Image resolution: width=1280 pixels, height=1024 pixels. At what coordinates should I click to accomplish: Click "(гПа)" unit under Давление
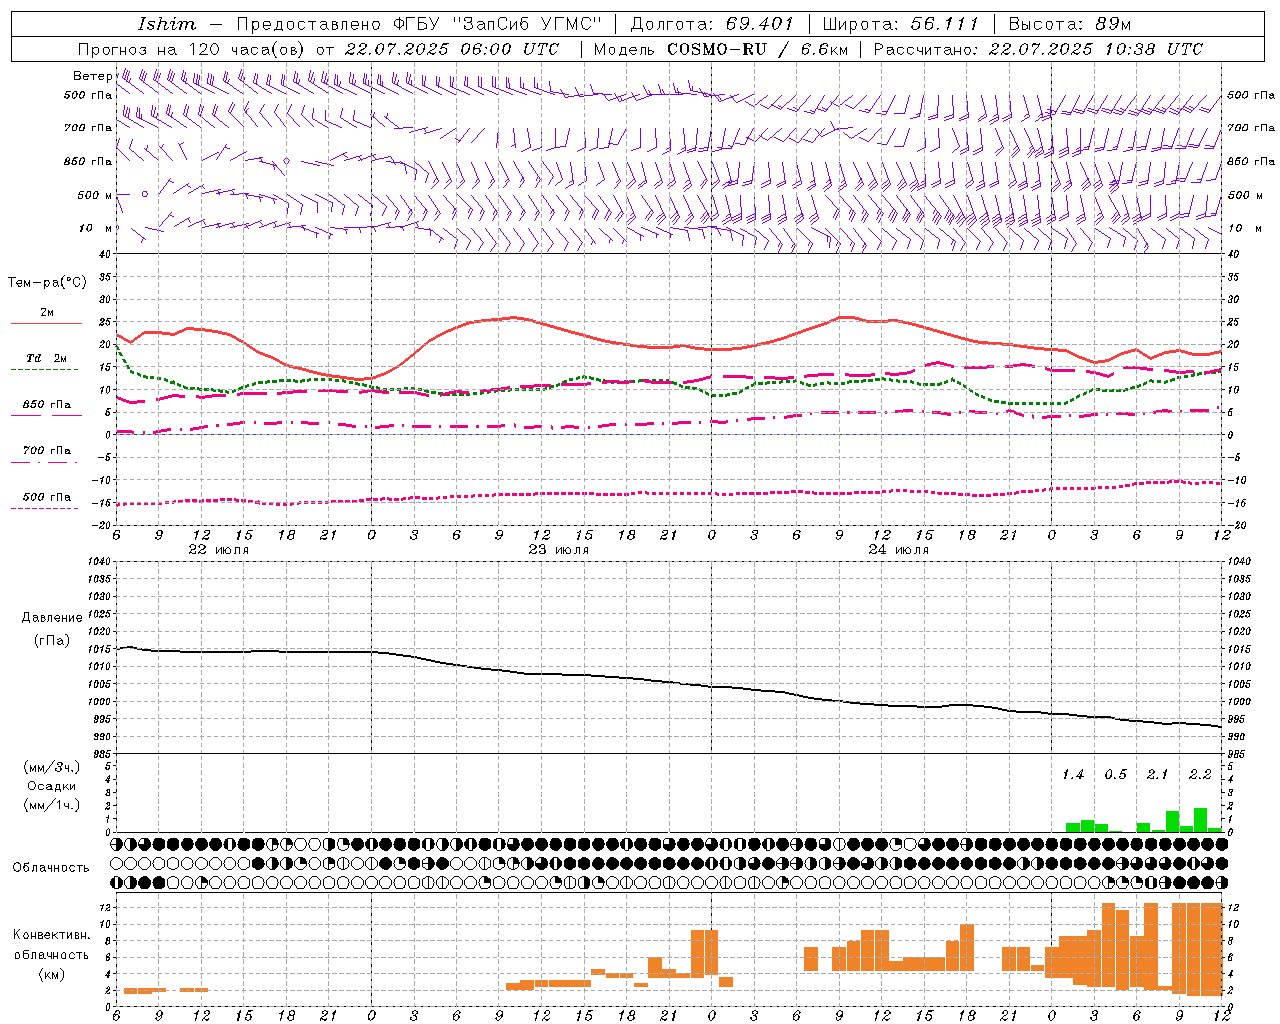point(52,641)
